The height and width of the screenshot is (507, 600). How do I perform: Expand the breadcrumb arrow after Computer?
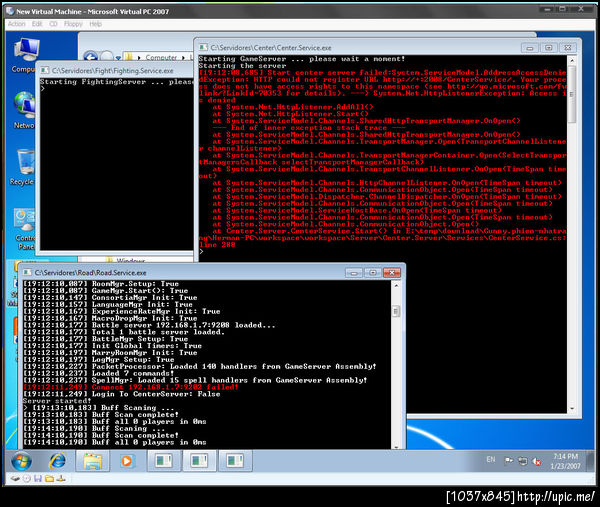pos(183,58)
